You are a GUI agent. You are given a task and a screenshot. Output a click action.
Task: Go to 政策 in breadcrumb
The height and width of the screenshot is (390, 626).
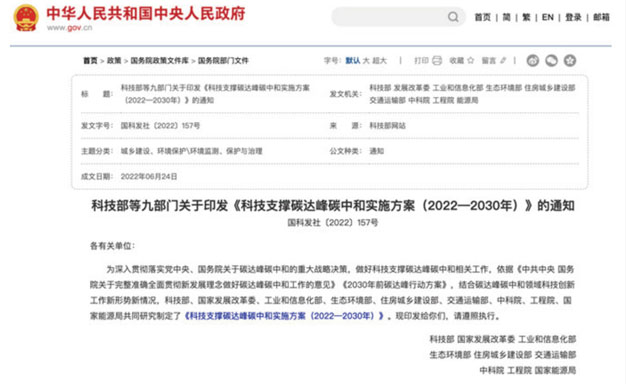tap(114, 61)
